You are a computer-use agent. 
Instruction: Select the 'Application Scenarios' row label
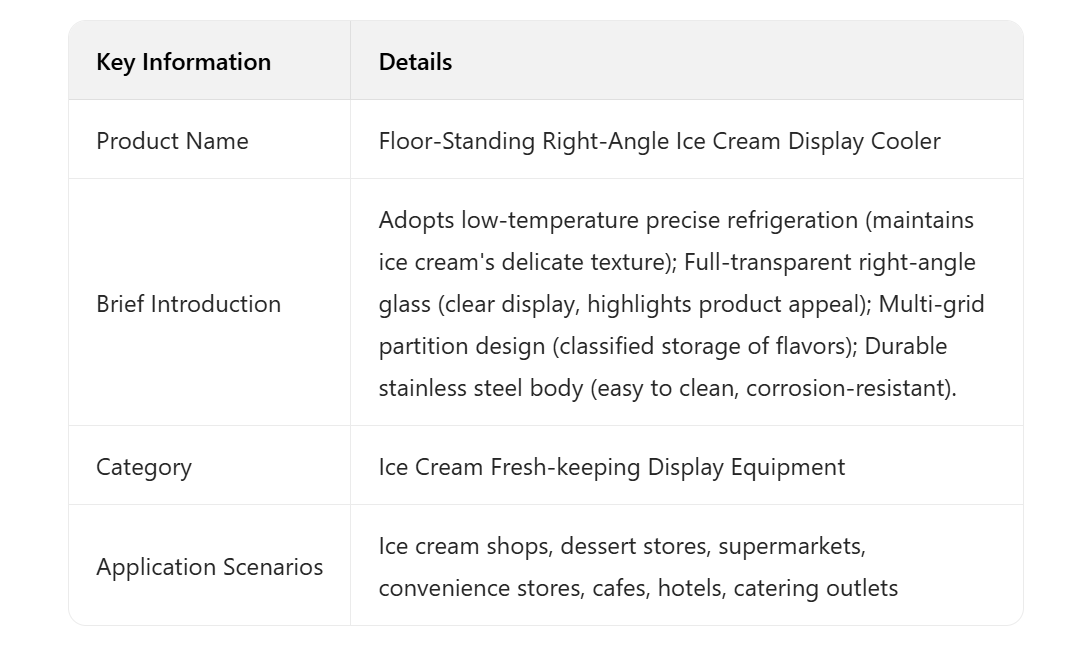209,567
